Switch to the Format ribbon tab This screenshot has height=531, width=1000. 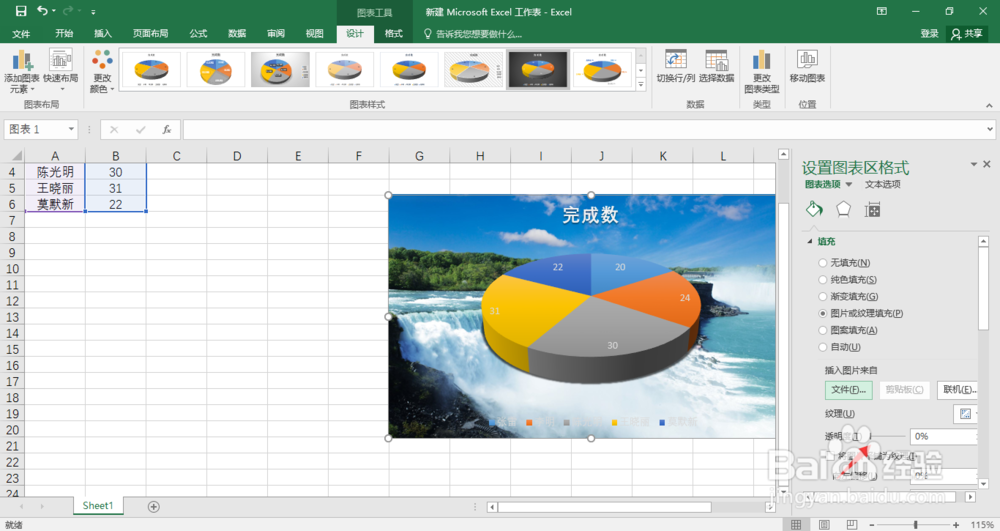[x=393, y=33]
